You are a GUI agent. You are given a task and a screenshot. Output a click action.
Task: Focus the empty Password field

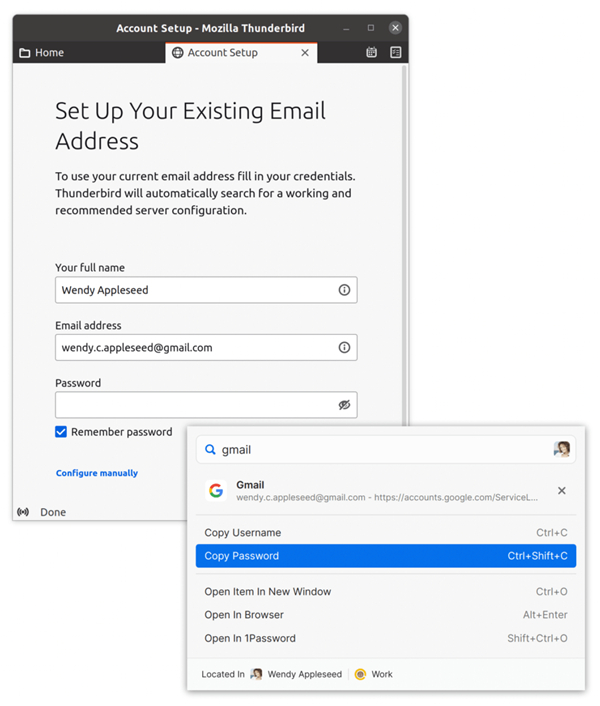pyautogui.click(x=206, y=405)
